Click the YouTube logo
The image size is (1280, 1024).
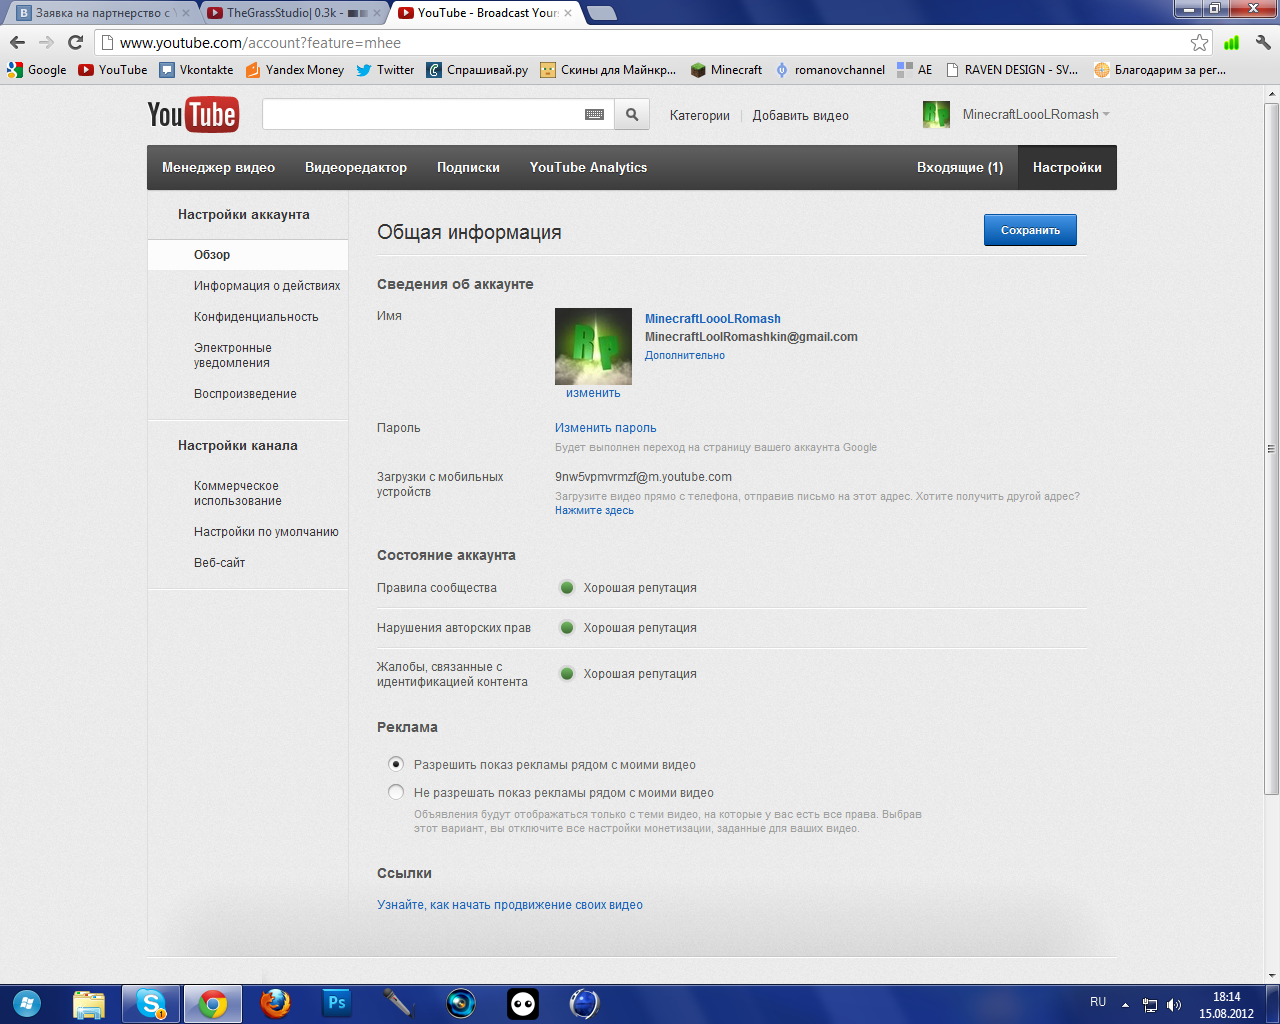pyautogui.click(x=192, y=115)
